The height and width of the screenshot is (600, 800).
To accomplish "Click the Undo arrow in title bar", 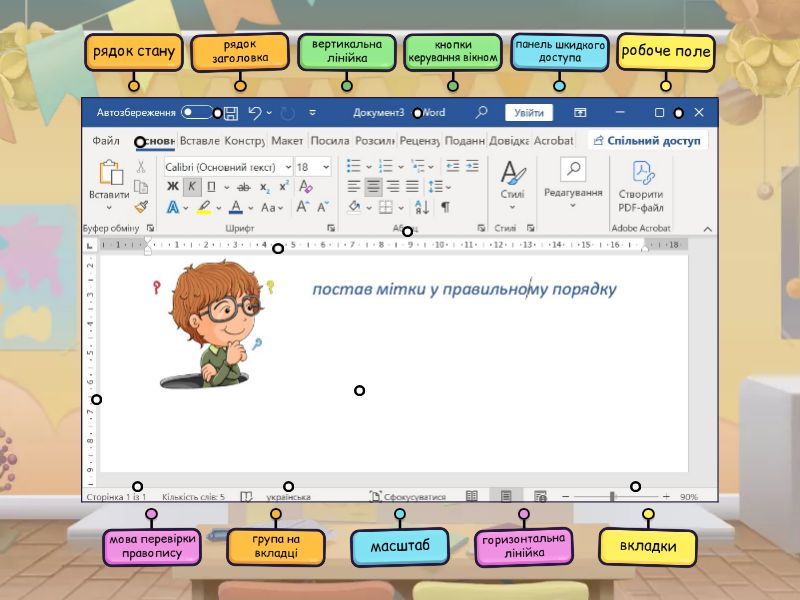I will point(255,113).
